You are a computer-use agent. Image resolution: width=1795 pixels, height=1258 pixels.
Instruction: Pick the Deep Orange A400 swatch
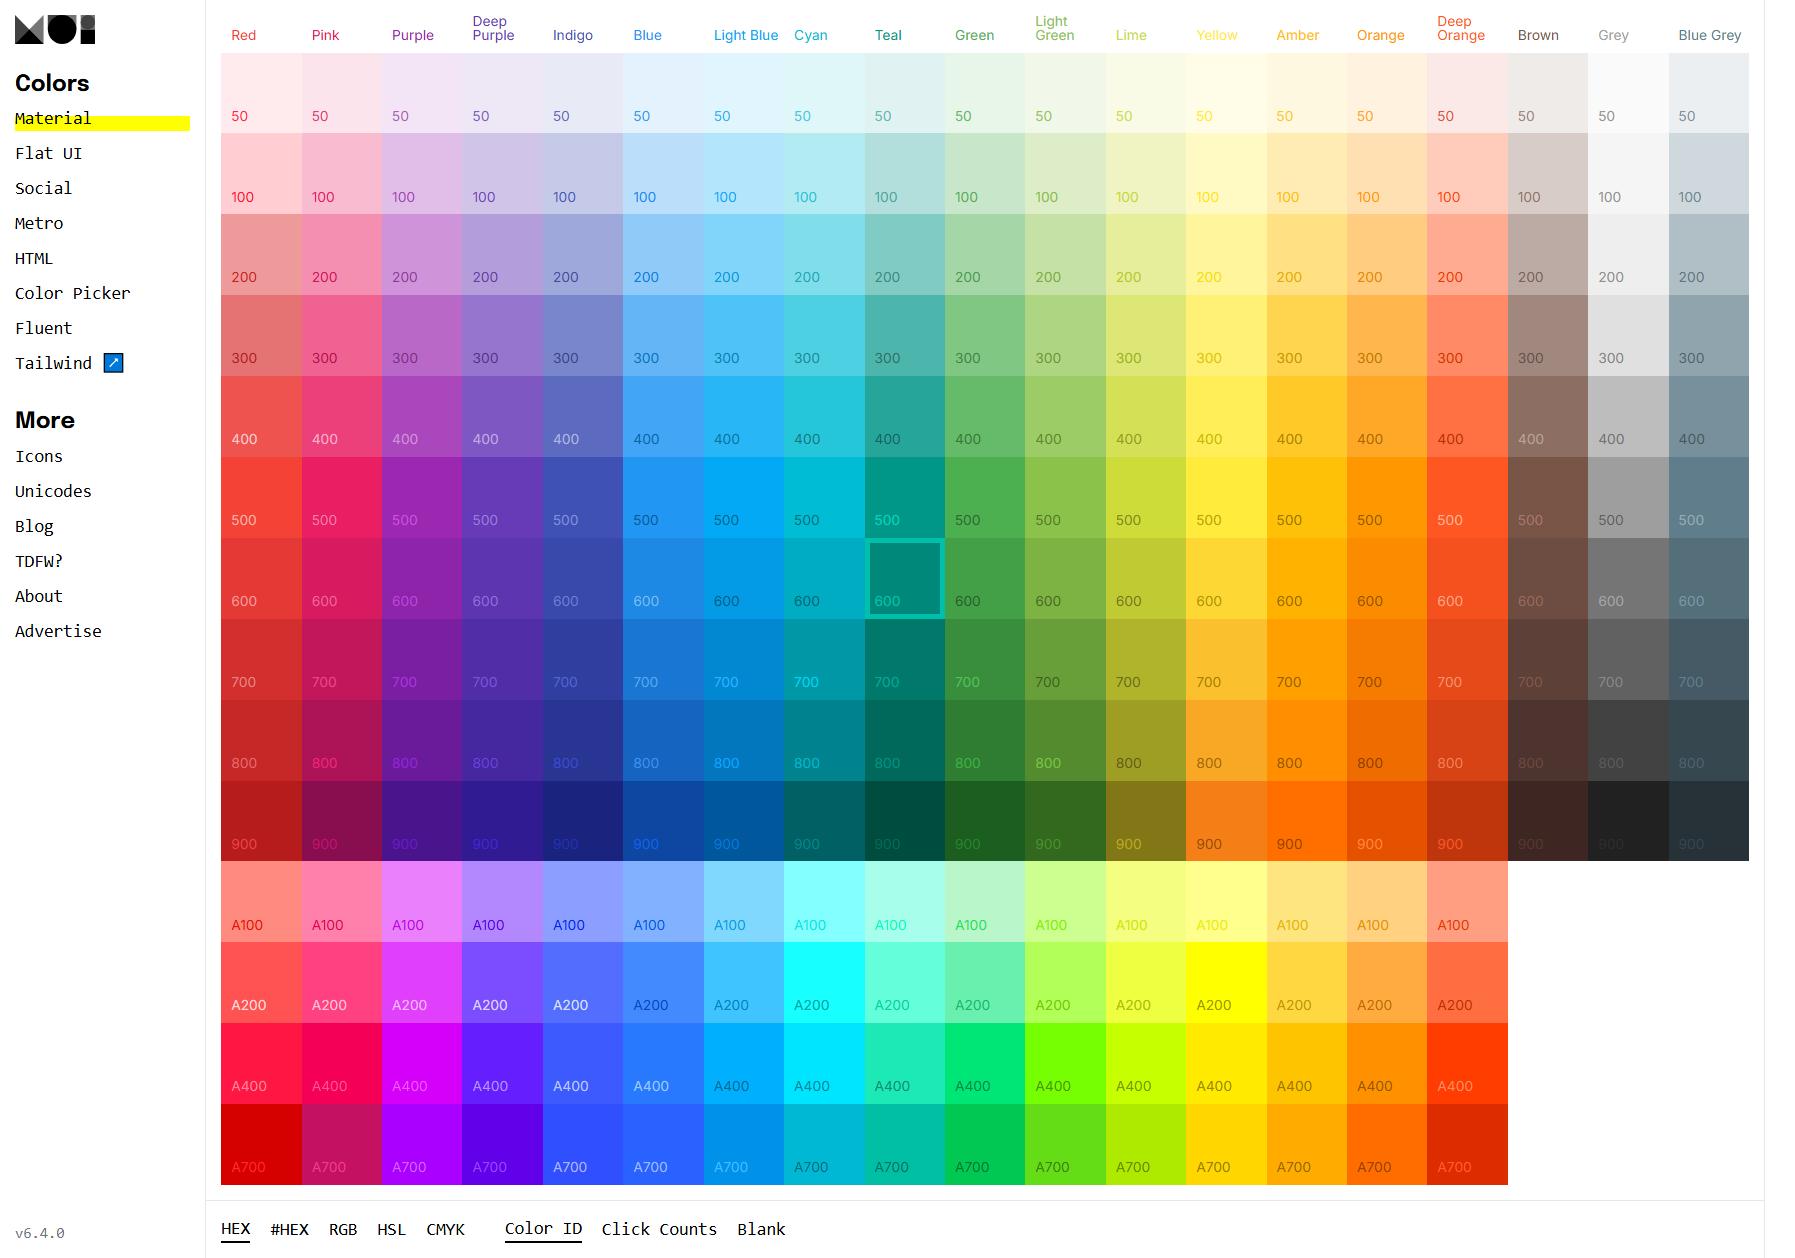pyautogui.click(x=1467, y=1064)
